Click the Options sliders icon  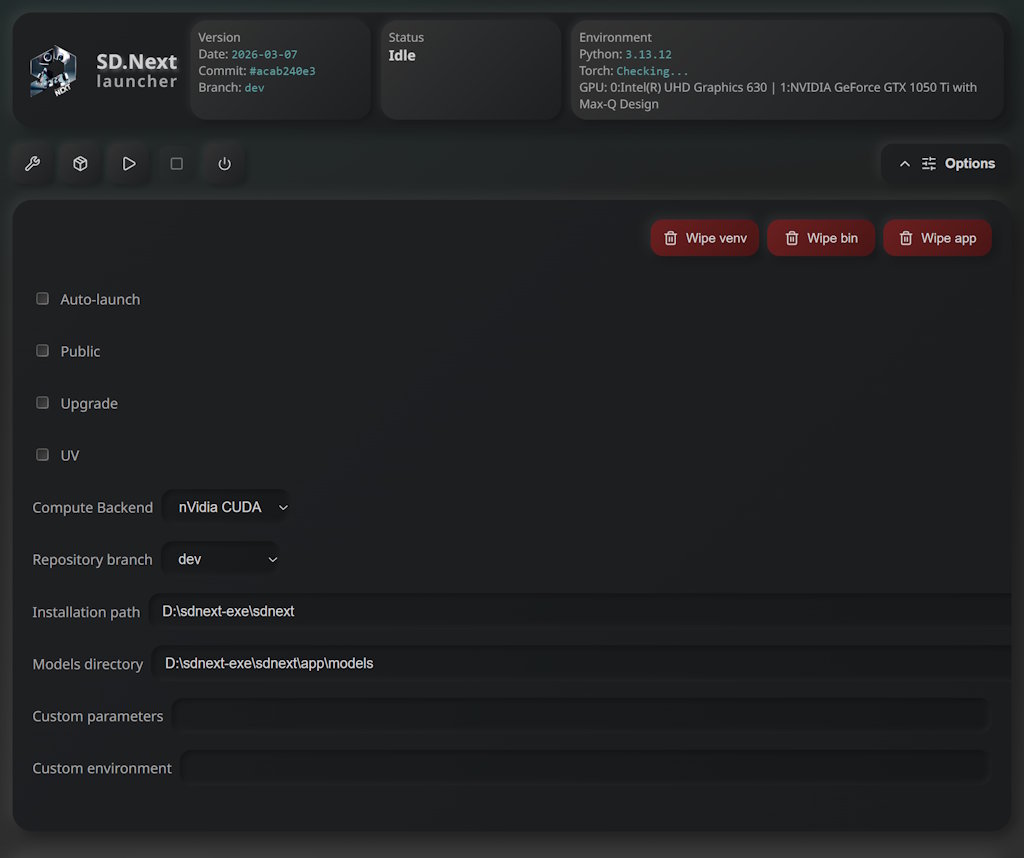(x=929, y=164)
